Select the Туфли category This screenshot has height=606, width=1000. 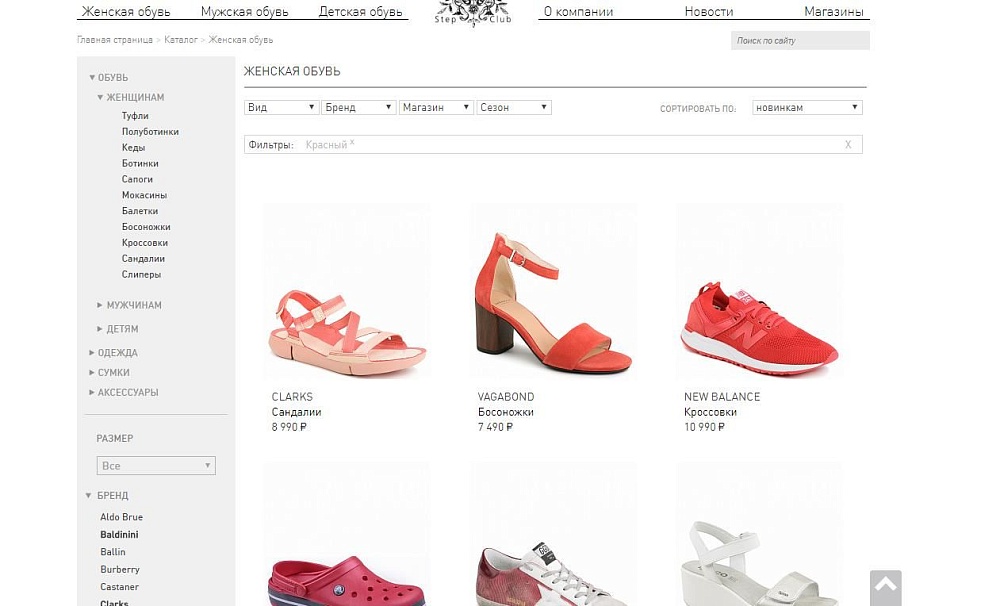pos(135,115)
